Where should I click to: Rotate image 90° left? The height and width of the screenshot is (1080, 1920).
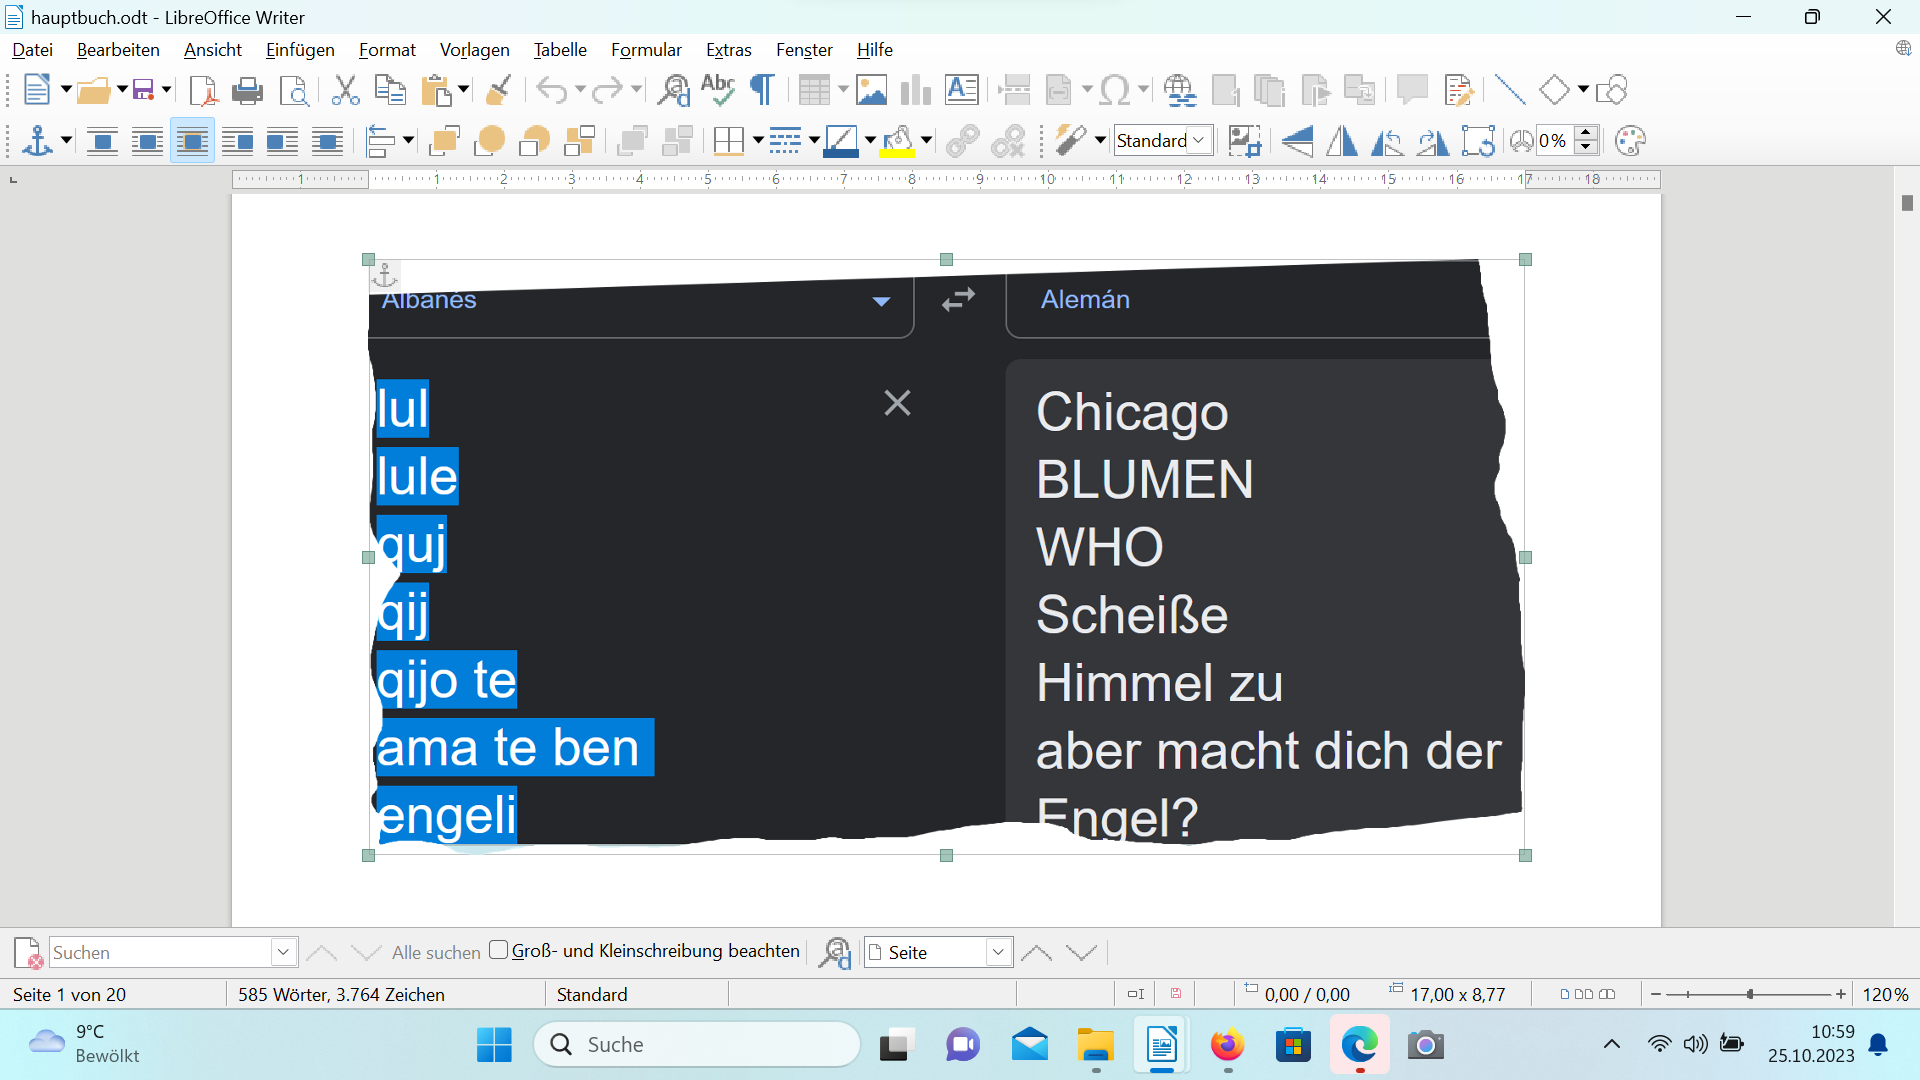point(1386,141)
